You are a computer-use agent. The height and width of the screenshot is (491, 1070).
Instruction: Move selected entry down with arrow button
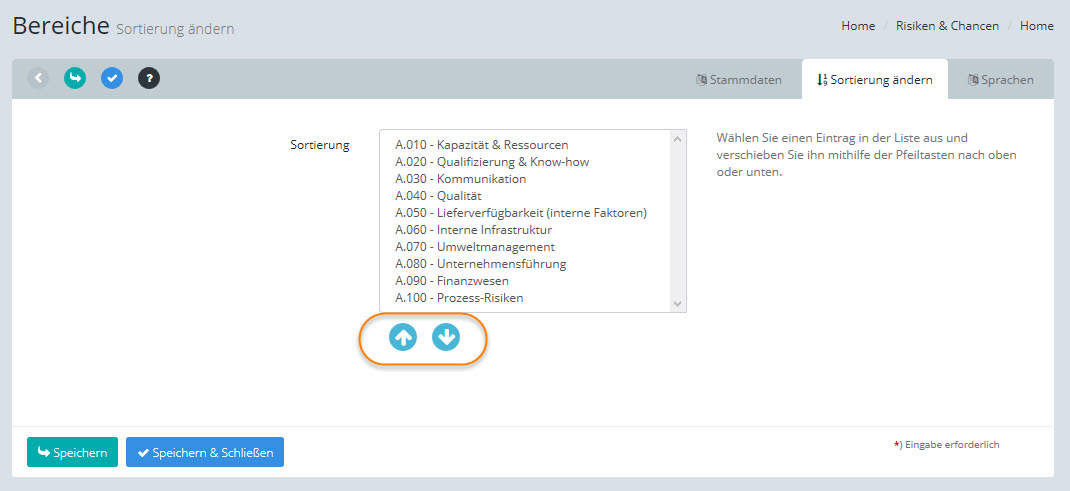pyautogui.click(x=446, y=338)
